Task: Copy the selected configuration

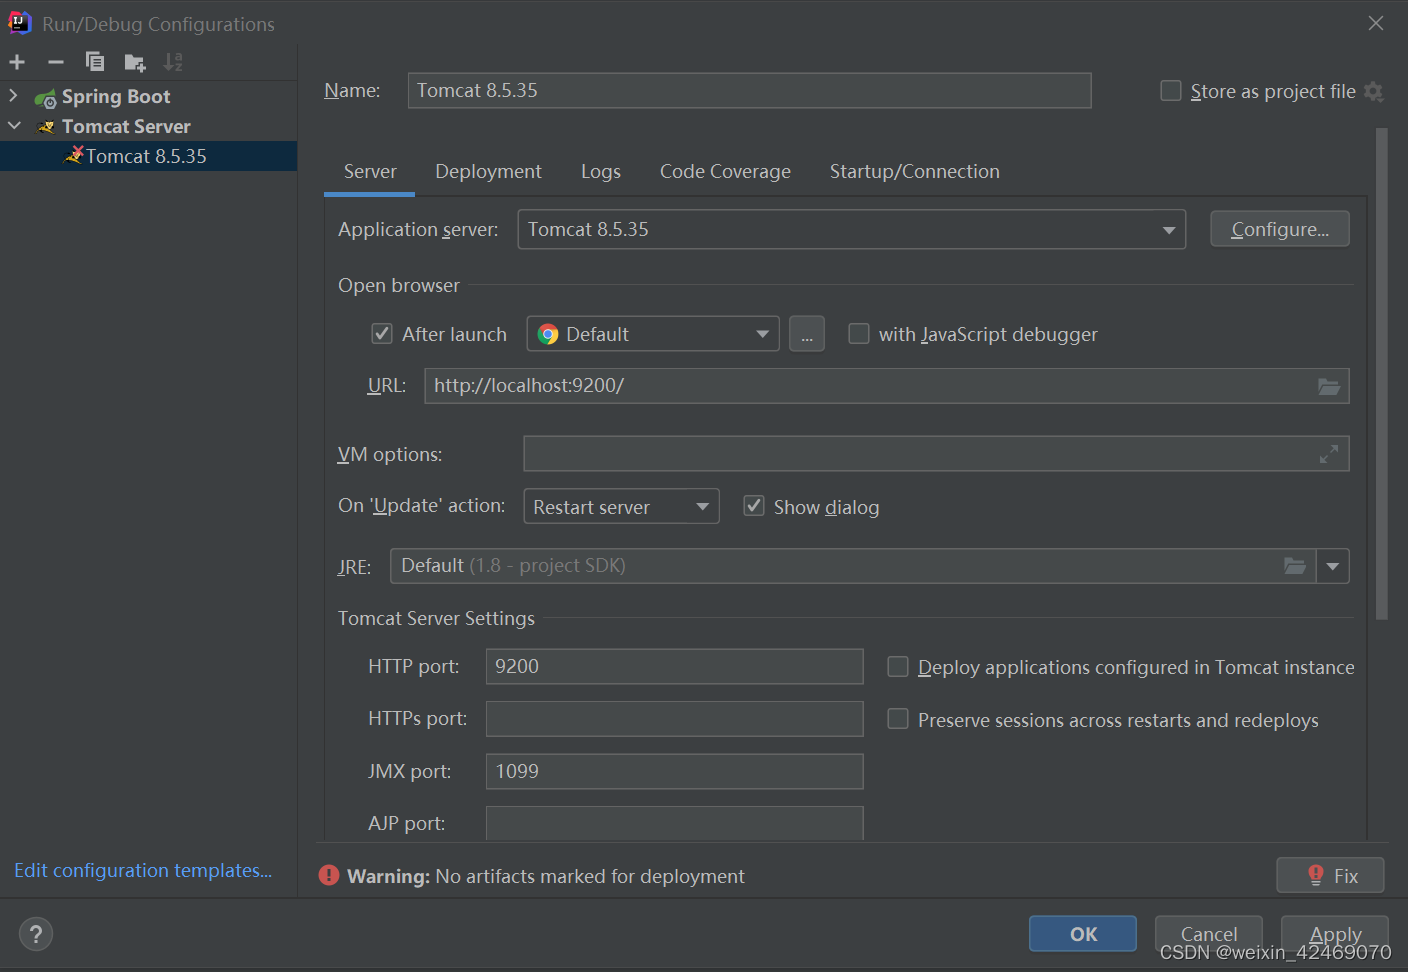Action: tap(95, 62)
